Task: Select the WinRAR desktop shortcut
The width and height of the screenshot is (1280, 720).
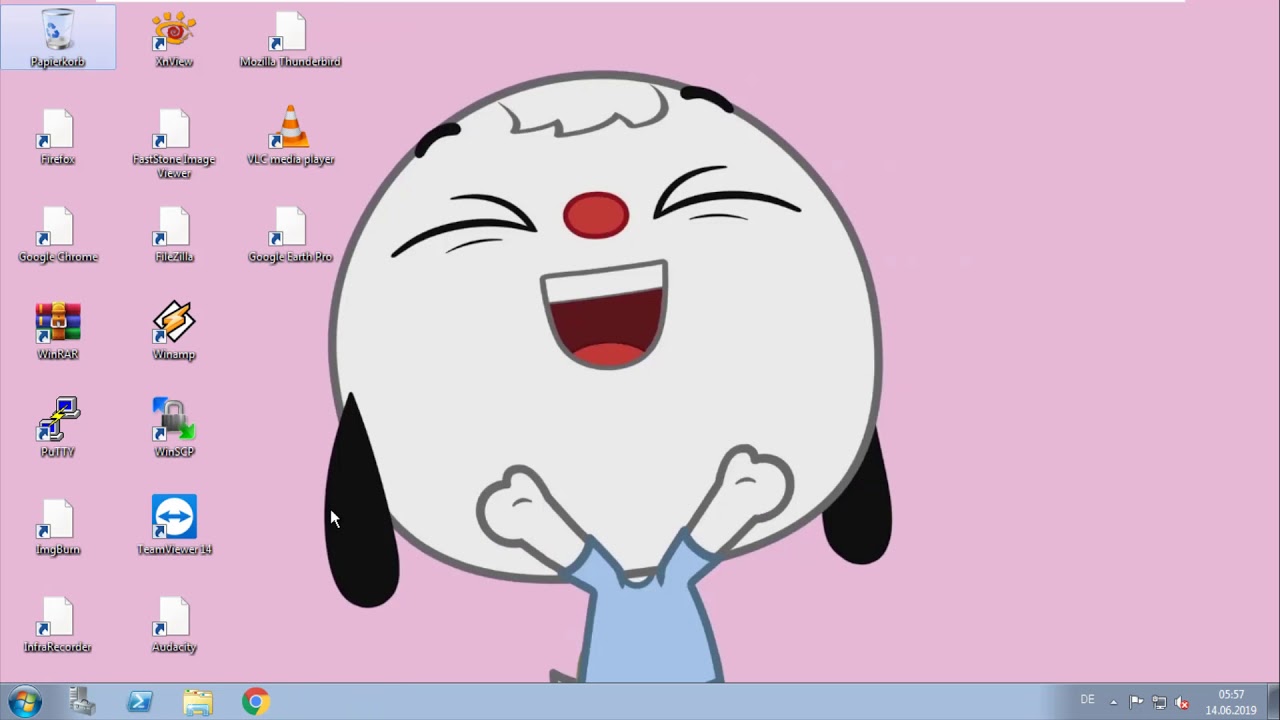Action: point(58,331)
